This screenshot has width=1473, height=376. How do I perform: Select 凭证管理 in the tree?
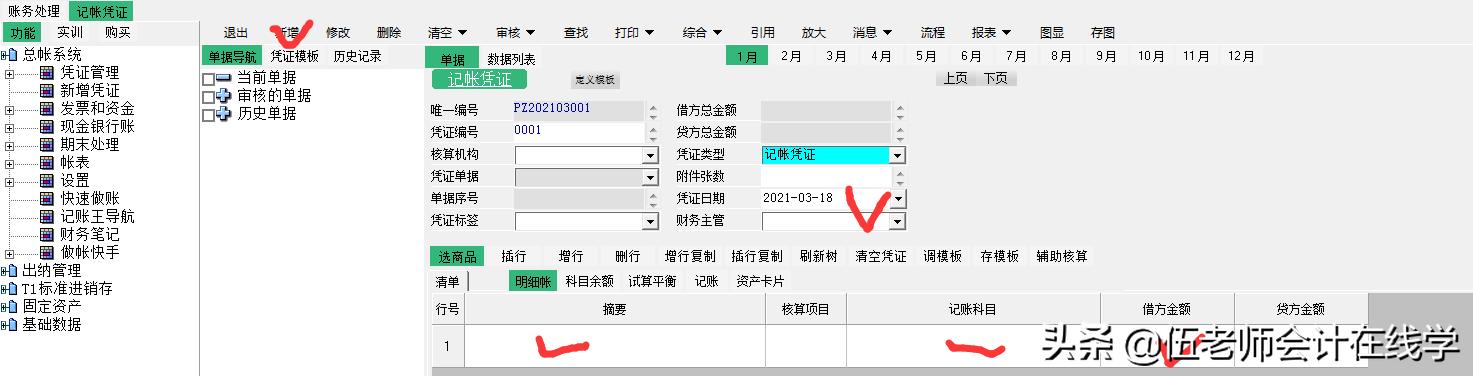tap(90, 73)
